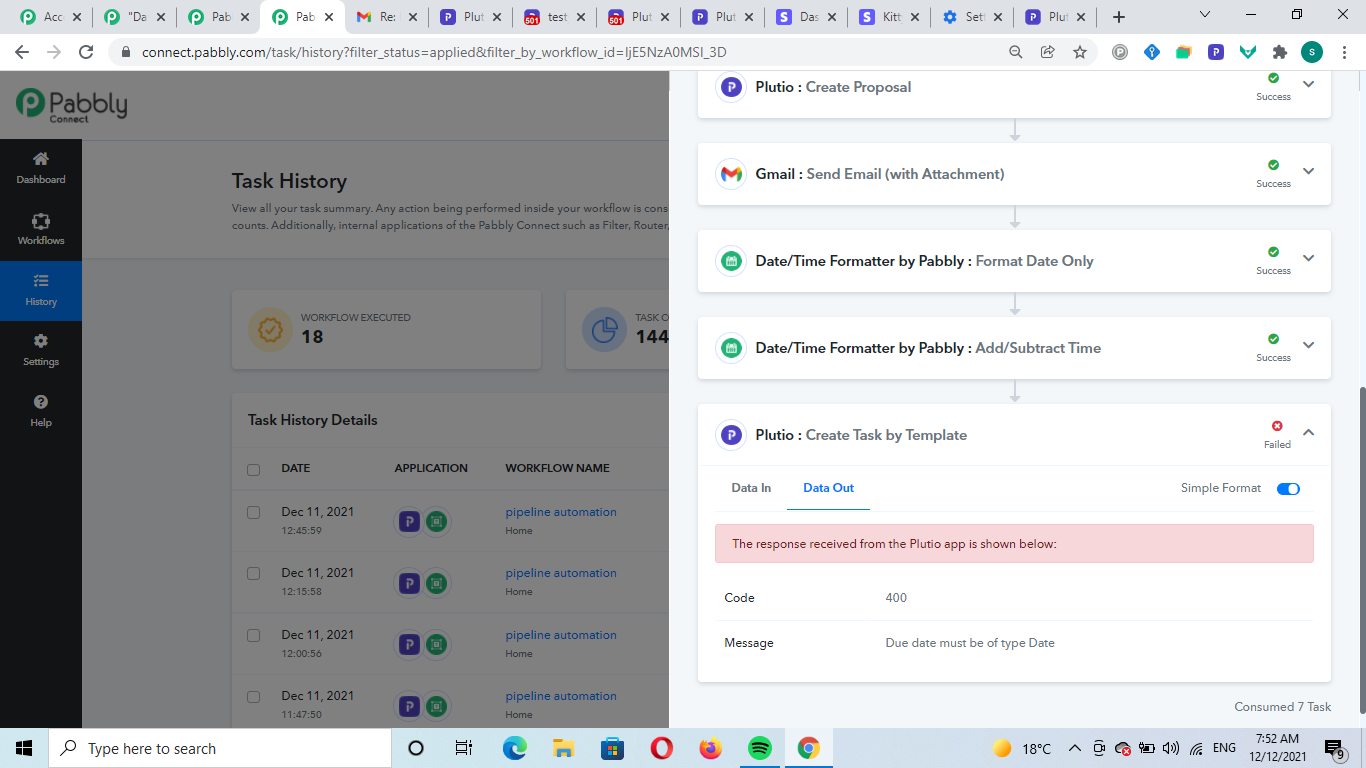Open the Chrome extensions puzzle icon

click(1279, 52)
